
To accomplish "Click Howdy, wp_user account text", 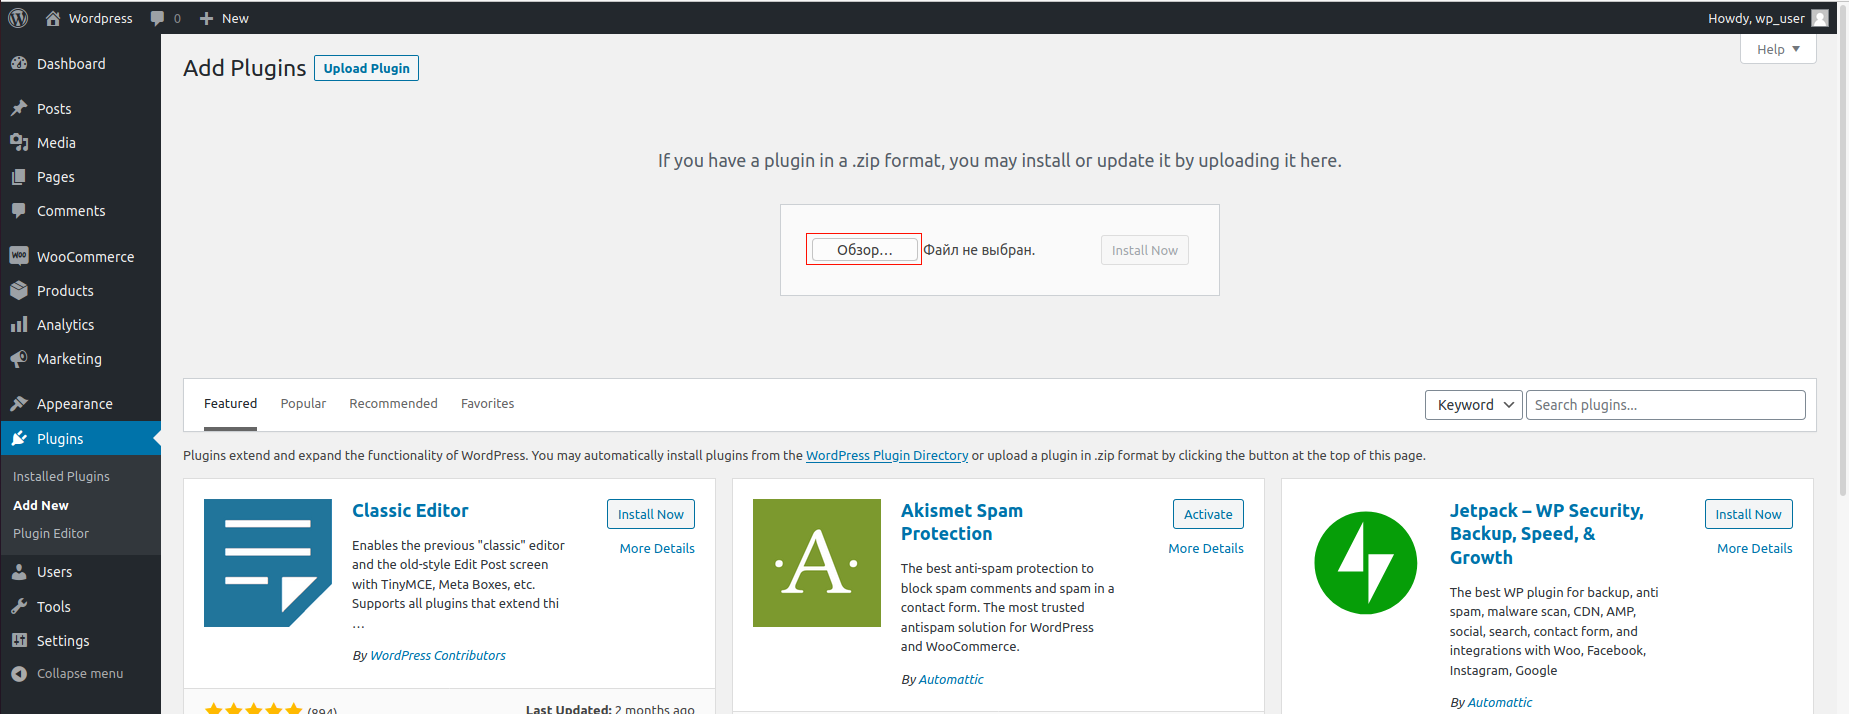I will [x=1756, y=18].
